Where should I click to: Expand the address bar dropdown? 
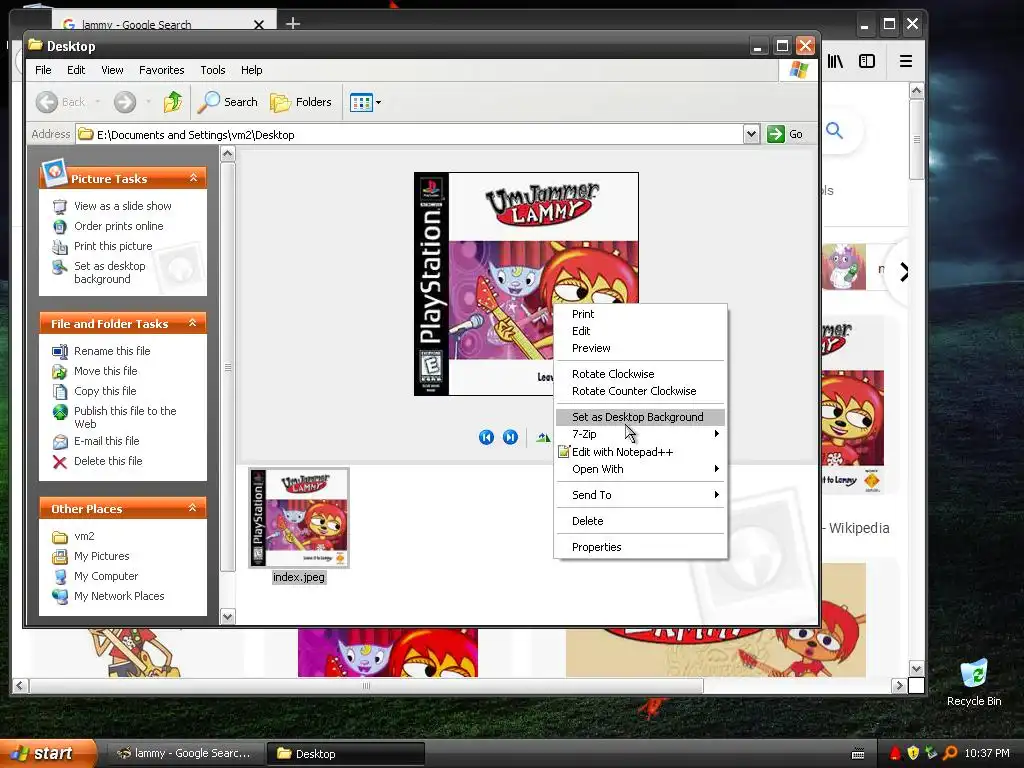(x=751, y=134)
